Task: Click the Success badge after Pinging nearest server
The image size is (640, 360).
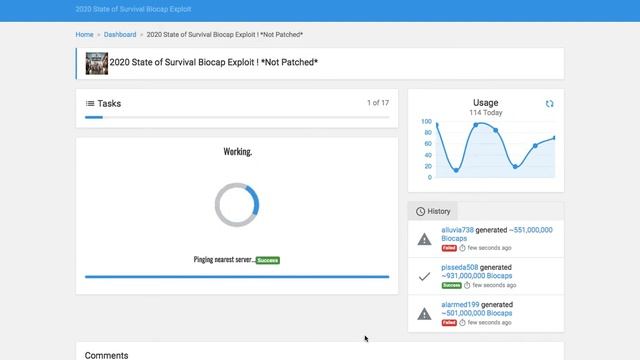Action: pyautogui.click(x=268, y=260)
